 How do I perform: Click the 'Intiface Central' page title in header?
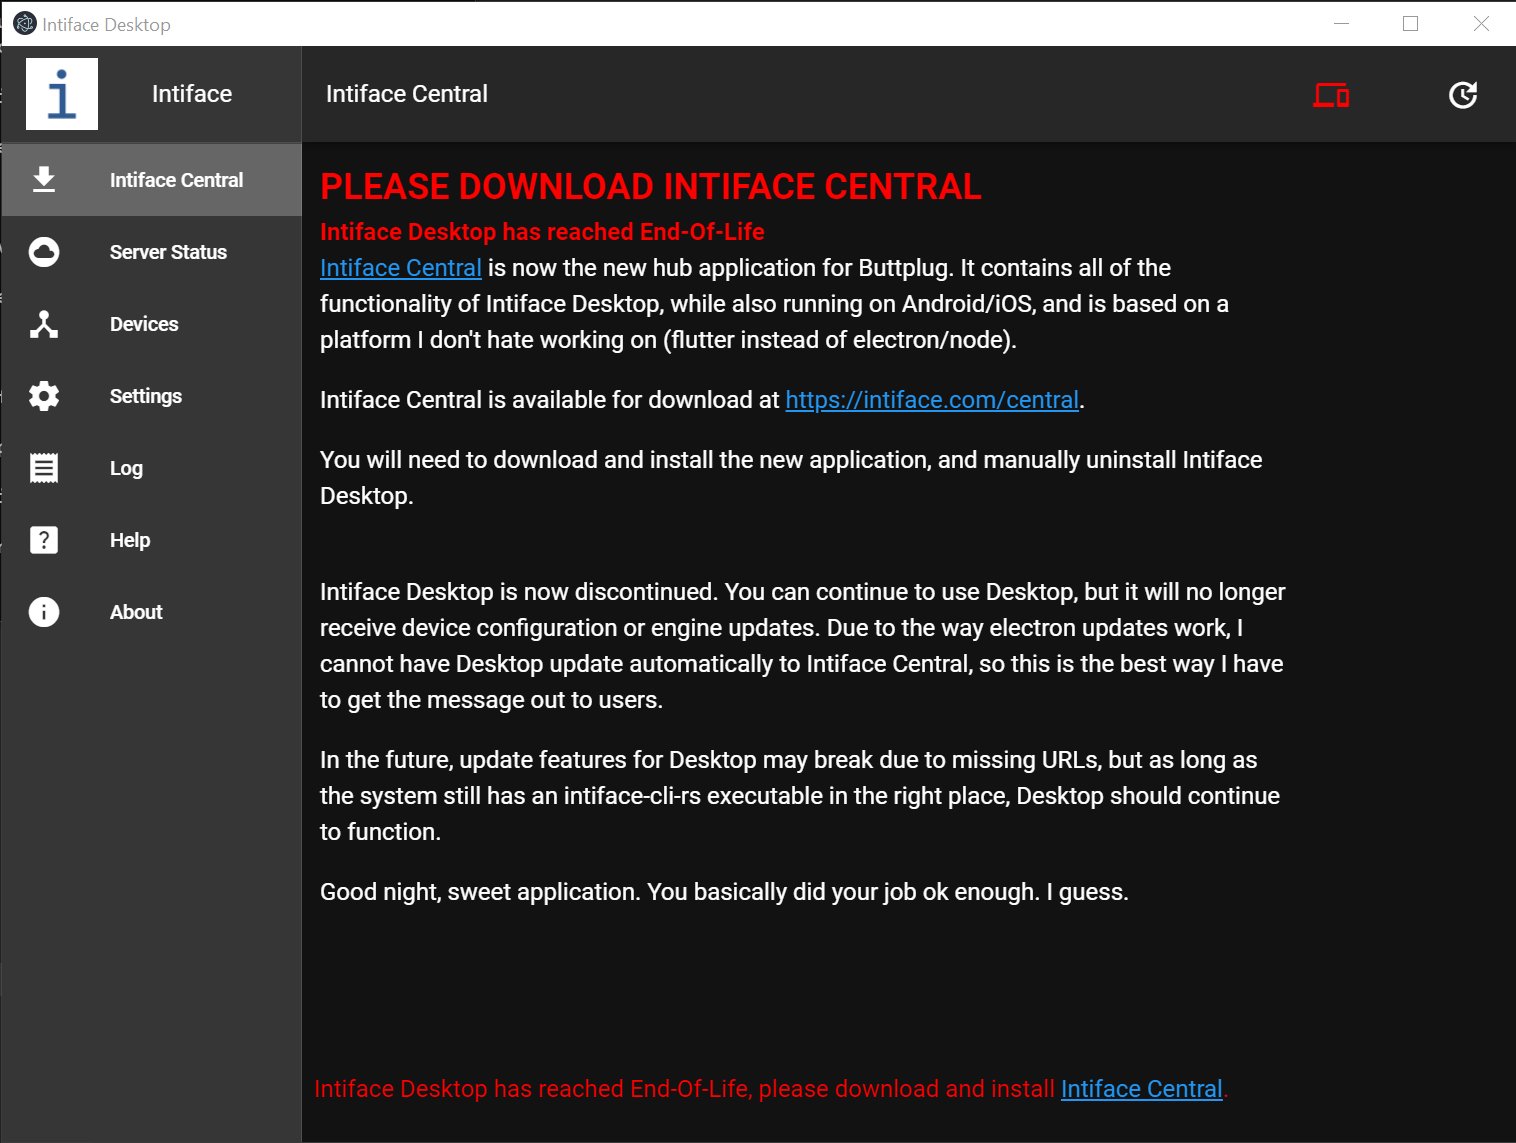coord(407,94)
